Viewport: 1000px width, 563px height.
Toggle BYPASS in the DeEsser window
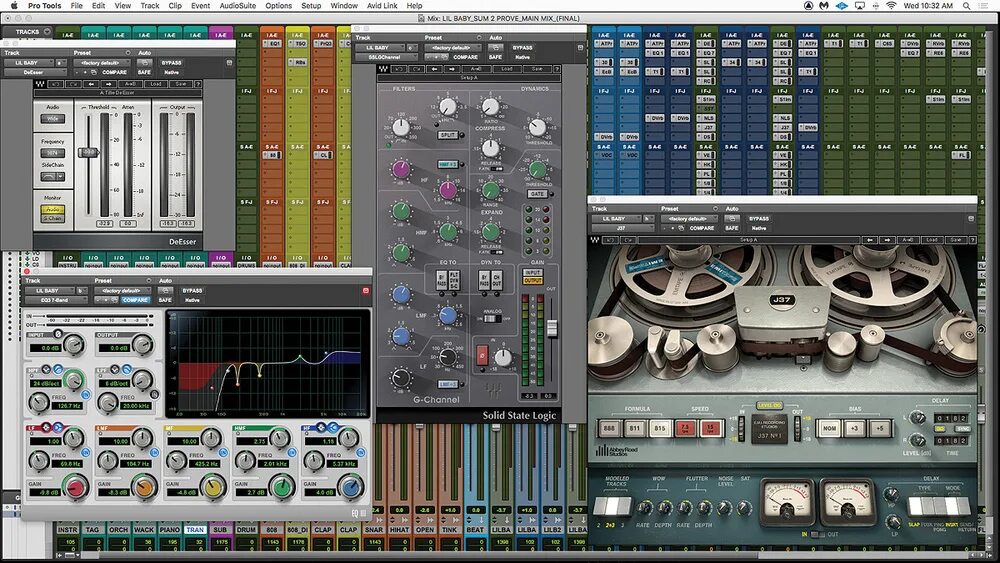pyautogui.click(x=172, y=63)
